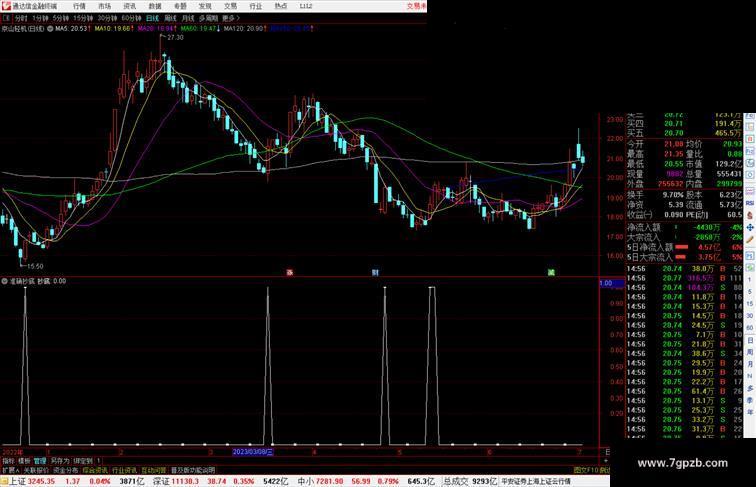Click the blue 财 marker on the chart
756x487 pixels.
click(375, 272)
